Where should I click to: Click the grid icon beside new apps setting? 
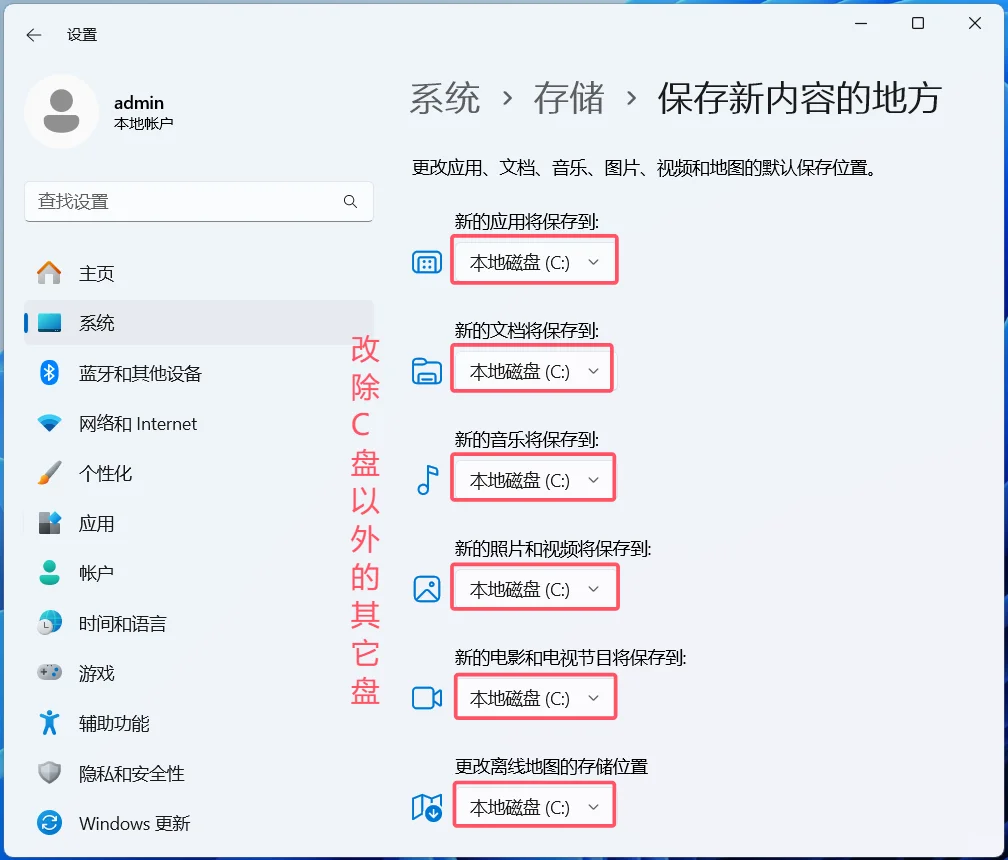pyautogui.click(x=427, y=261)
